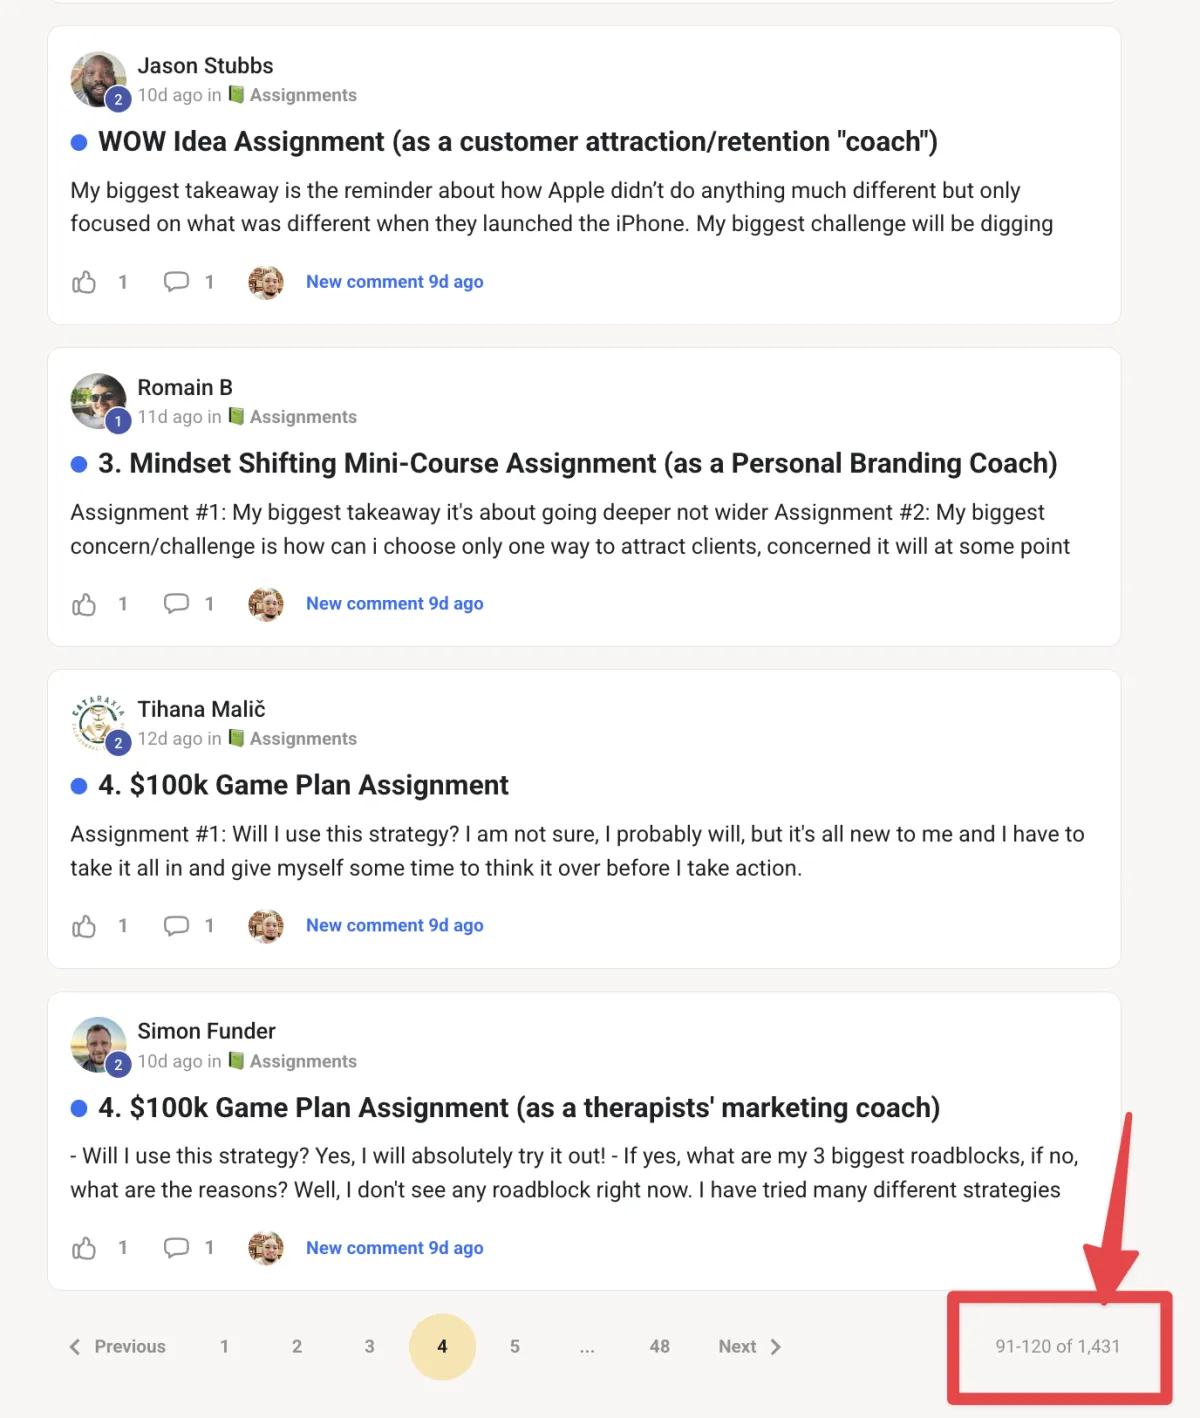Image resolution: width=1200 pixels, height=1418 pixels.
Task: Jump to last page 48
Action: (660, 1347)
